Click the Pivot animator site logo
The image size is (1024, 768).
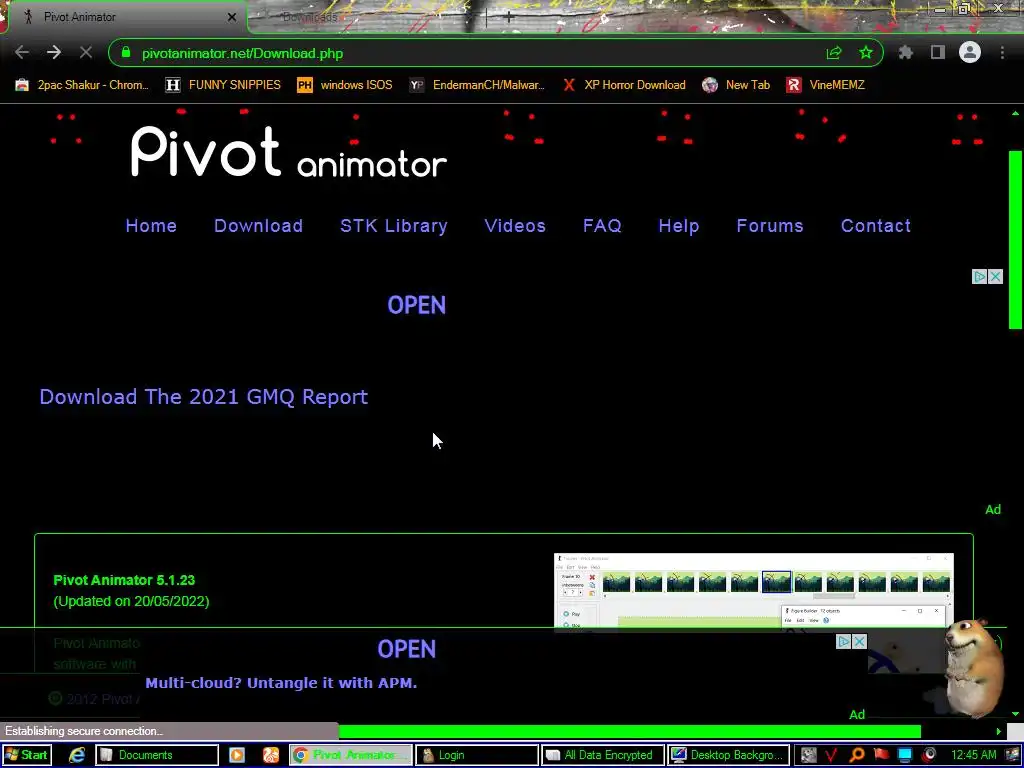[x=289, y=152]
